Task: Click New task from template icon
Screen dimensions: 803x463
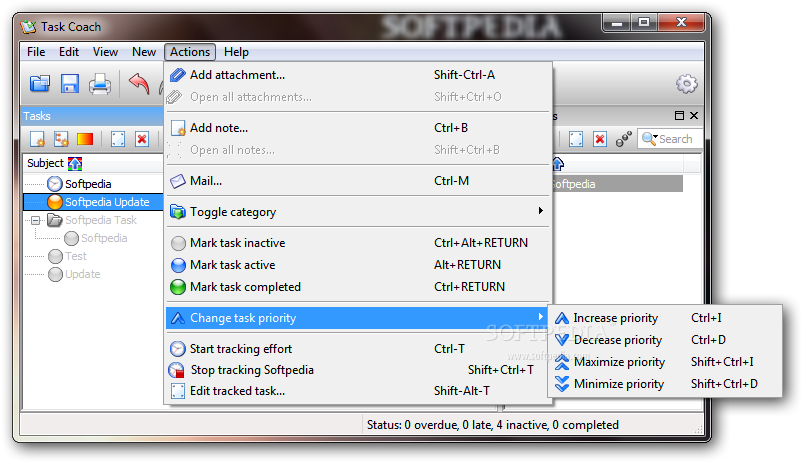Action: [61, 139]
